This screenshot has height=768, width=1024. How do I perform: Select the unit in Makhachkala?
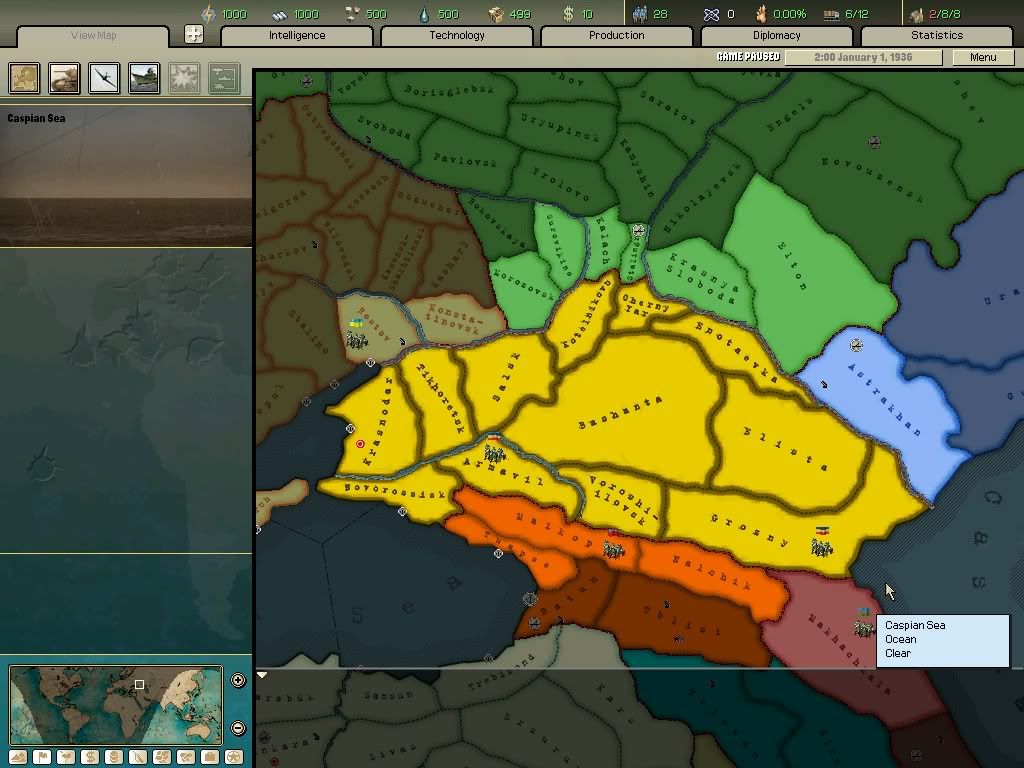pyautogui.click(x=864, y=623)
